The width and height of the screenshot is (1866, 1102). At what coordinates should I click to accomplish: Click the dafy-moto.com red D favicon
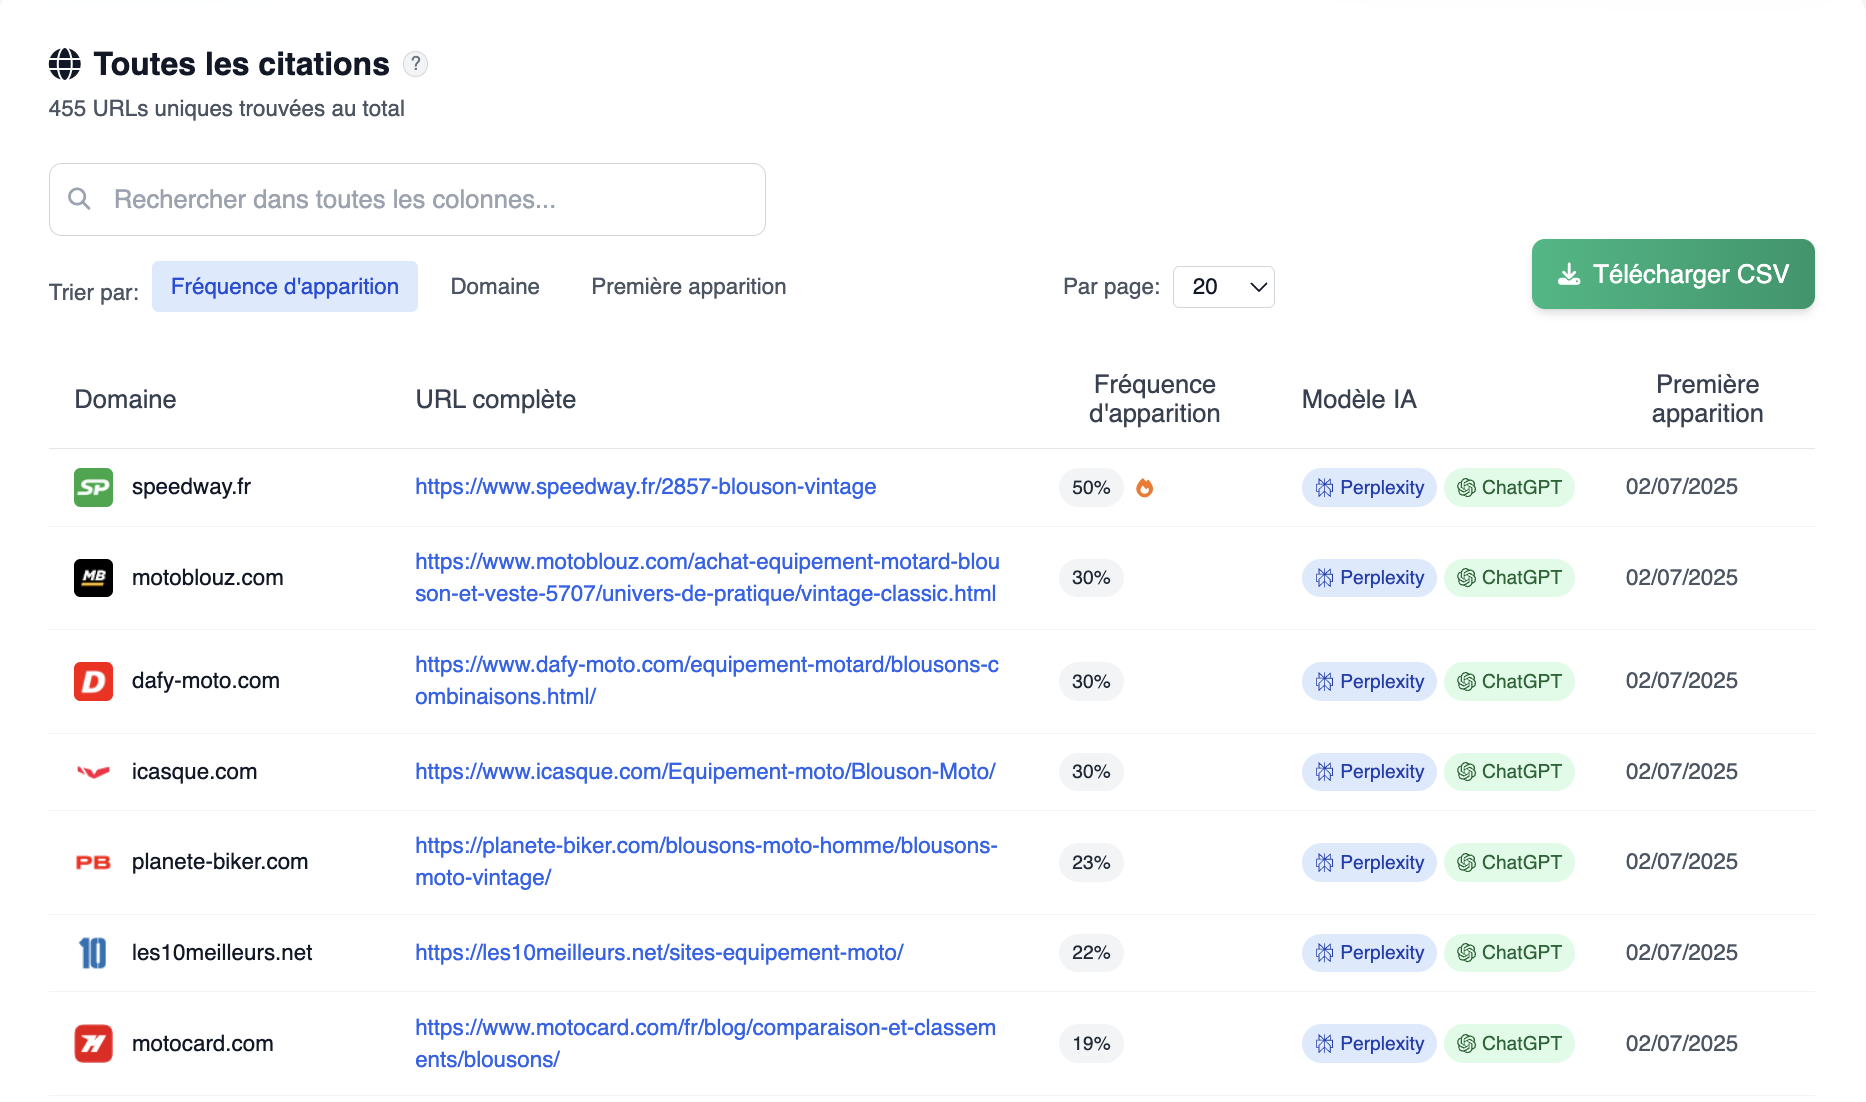(x=93, y=681)
